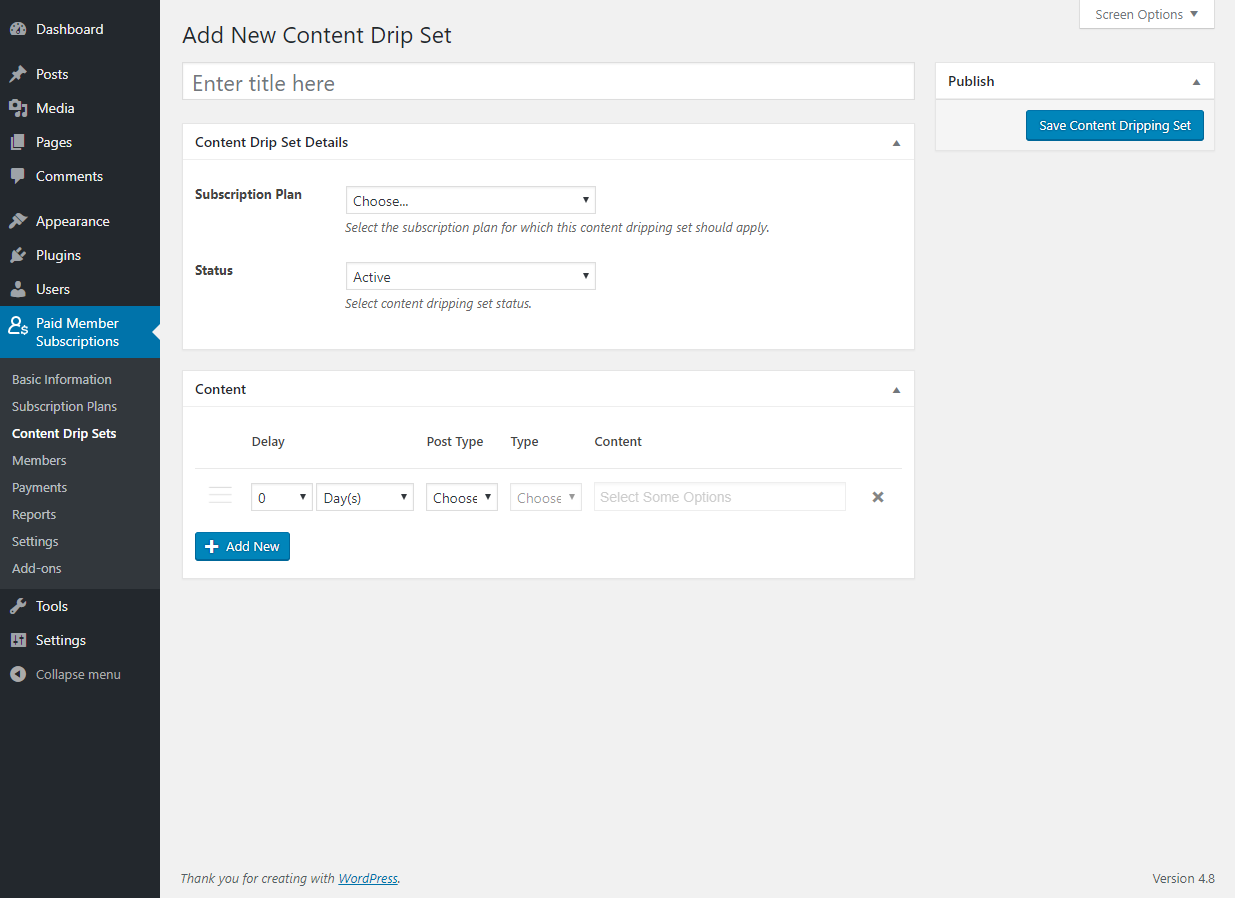Viewport: 1235px width, 898px height.
Task: Click Save Content Dripping Set button
Action: click(x=1115, y=125)
